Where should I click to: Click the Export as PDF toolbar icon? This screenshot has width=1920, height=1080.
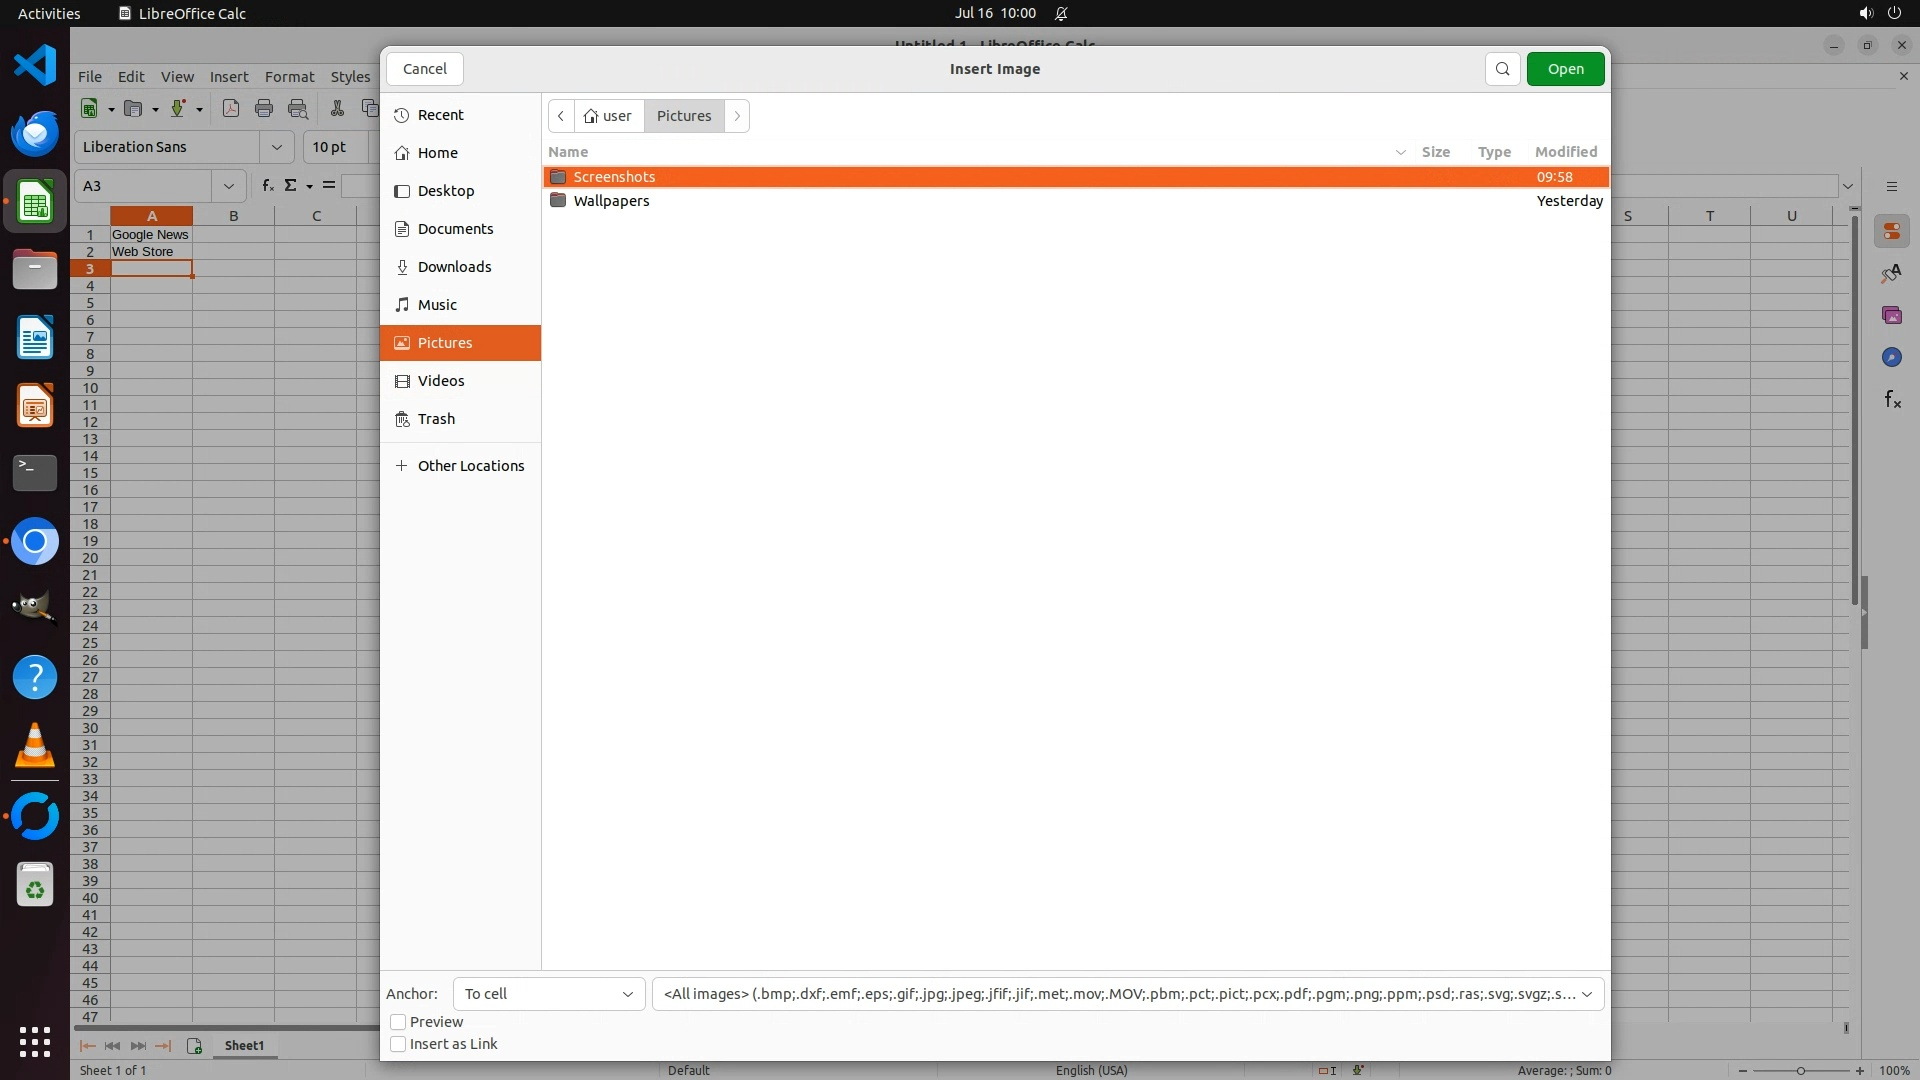(x=231, y=109)
